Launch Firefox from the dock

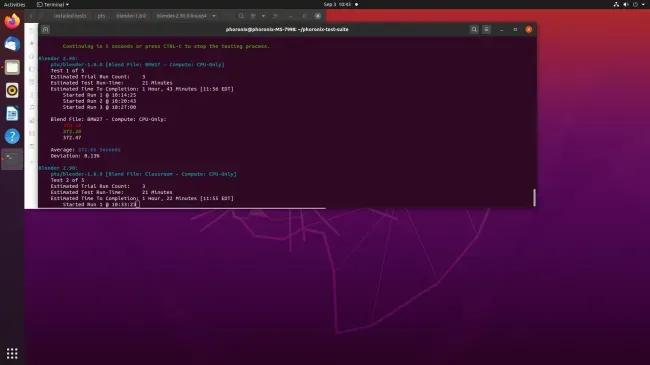click(x=12, y=21)
